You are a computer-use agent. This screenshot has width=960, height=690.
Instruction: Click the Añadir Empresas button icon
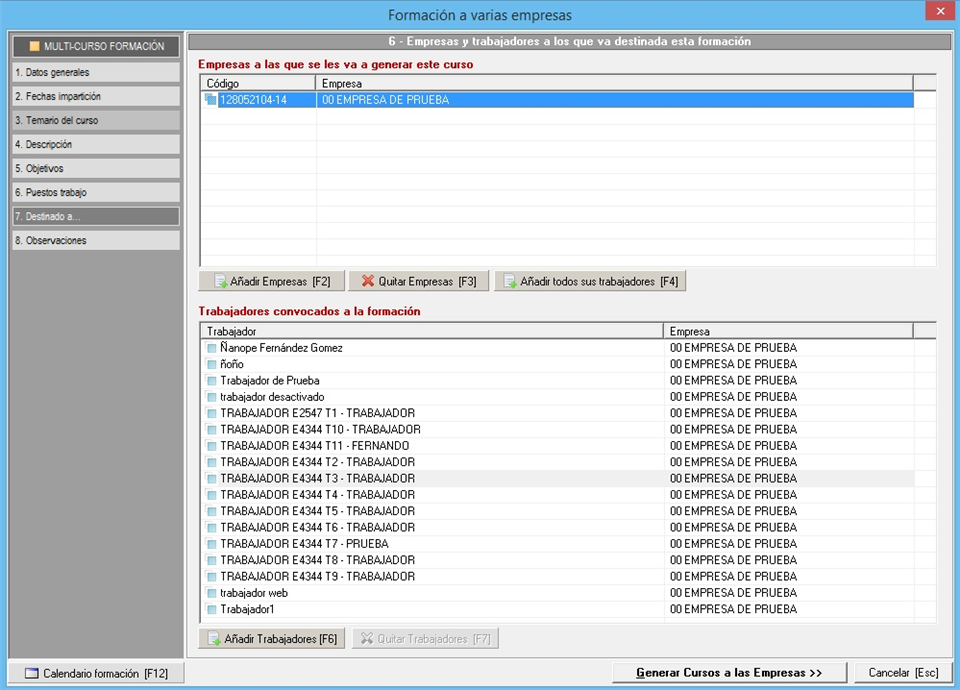point(219,282)
